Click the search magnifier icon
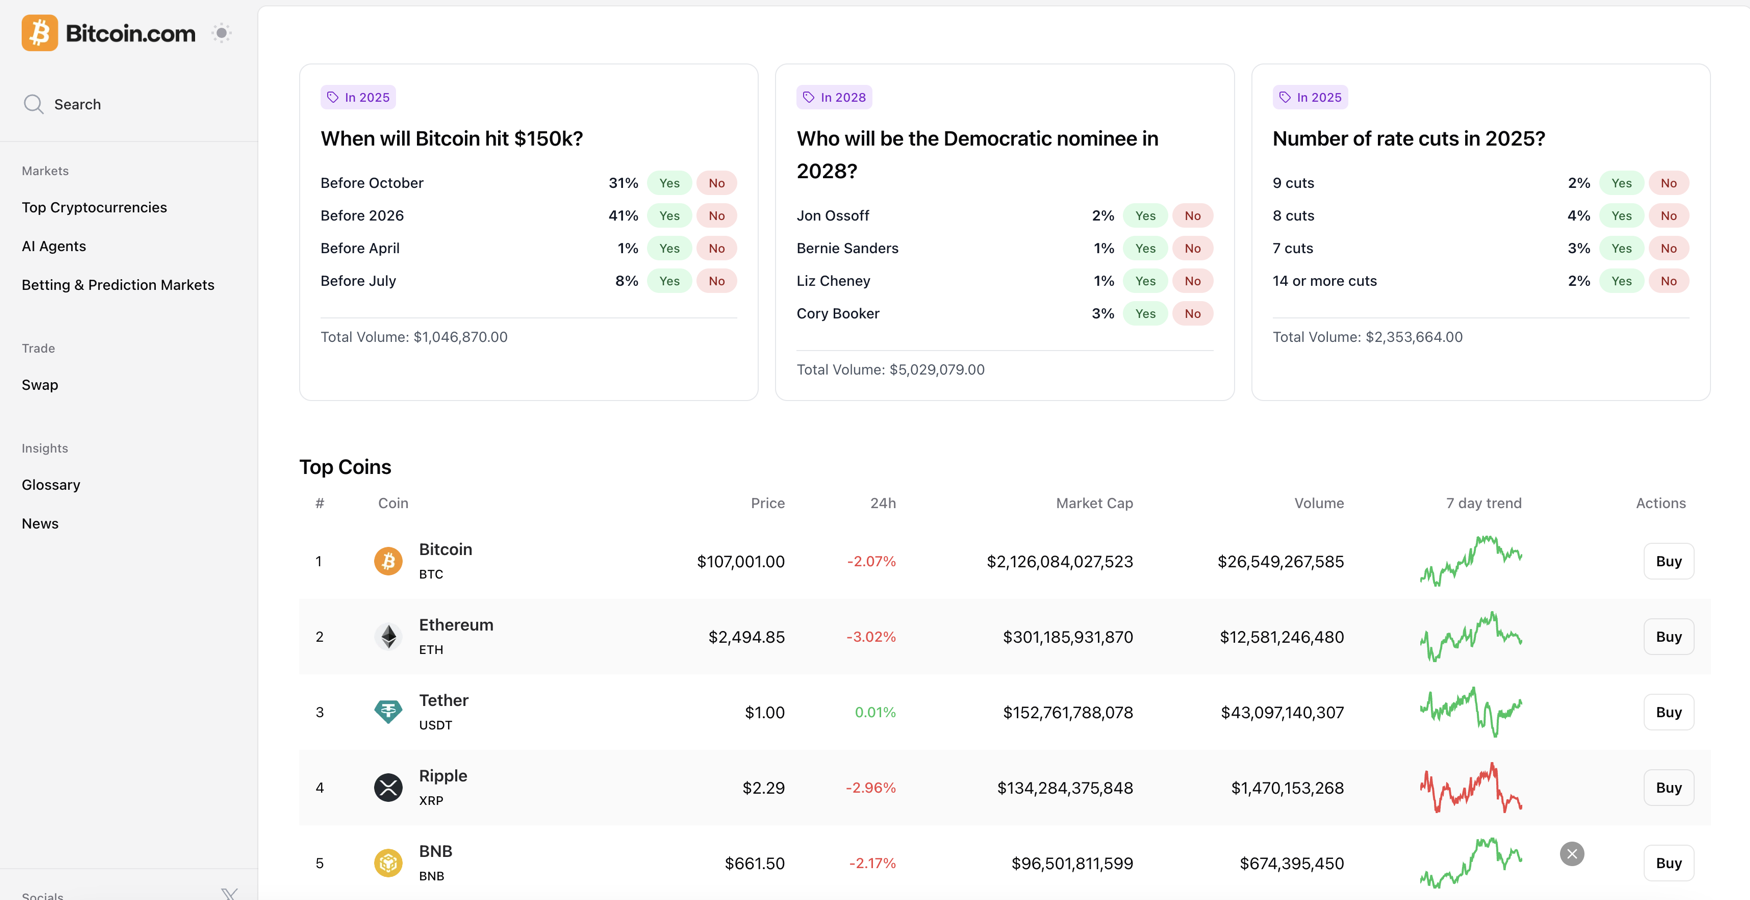The image size is (1750, 900). coord(34,104)
